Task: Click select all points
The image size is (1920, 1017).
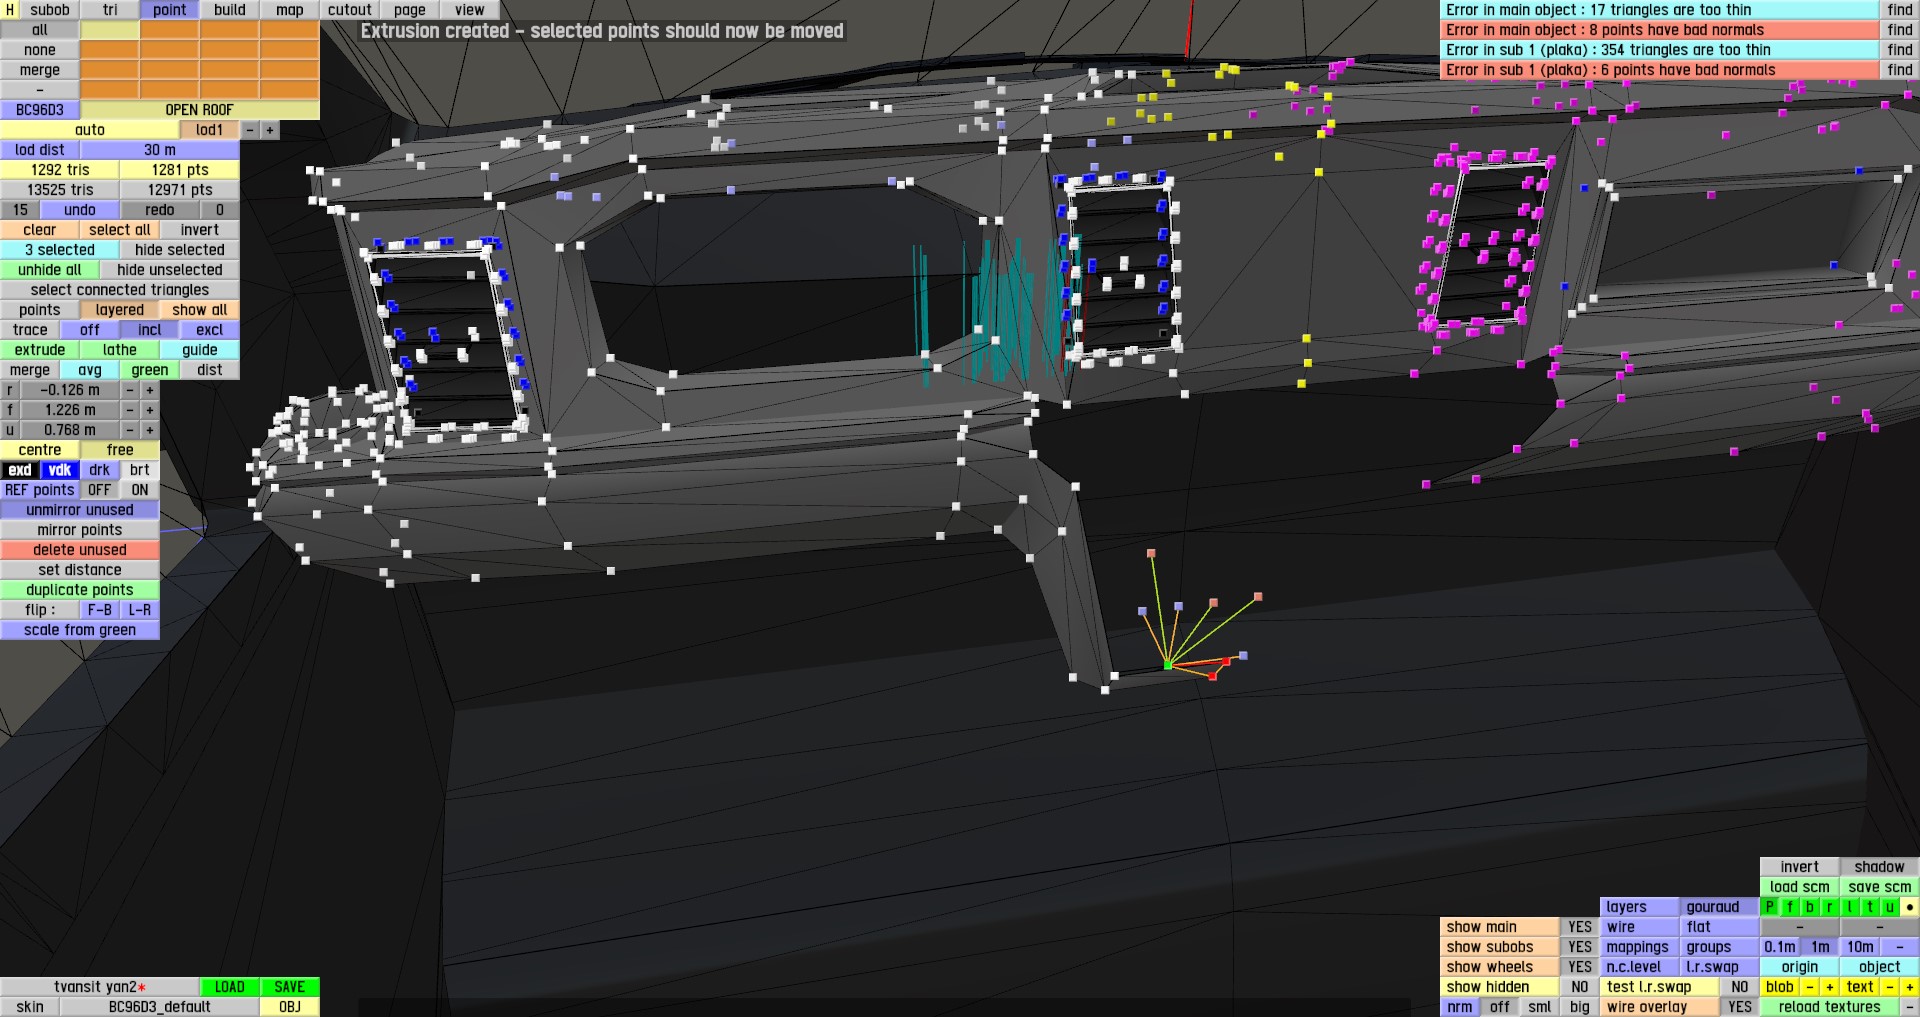Action: click(x=120, y=230)
